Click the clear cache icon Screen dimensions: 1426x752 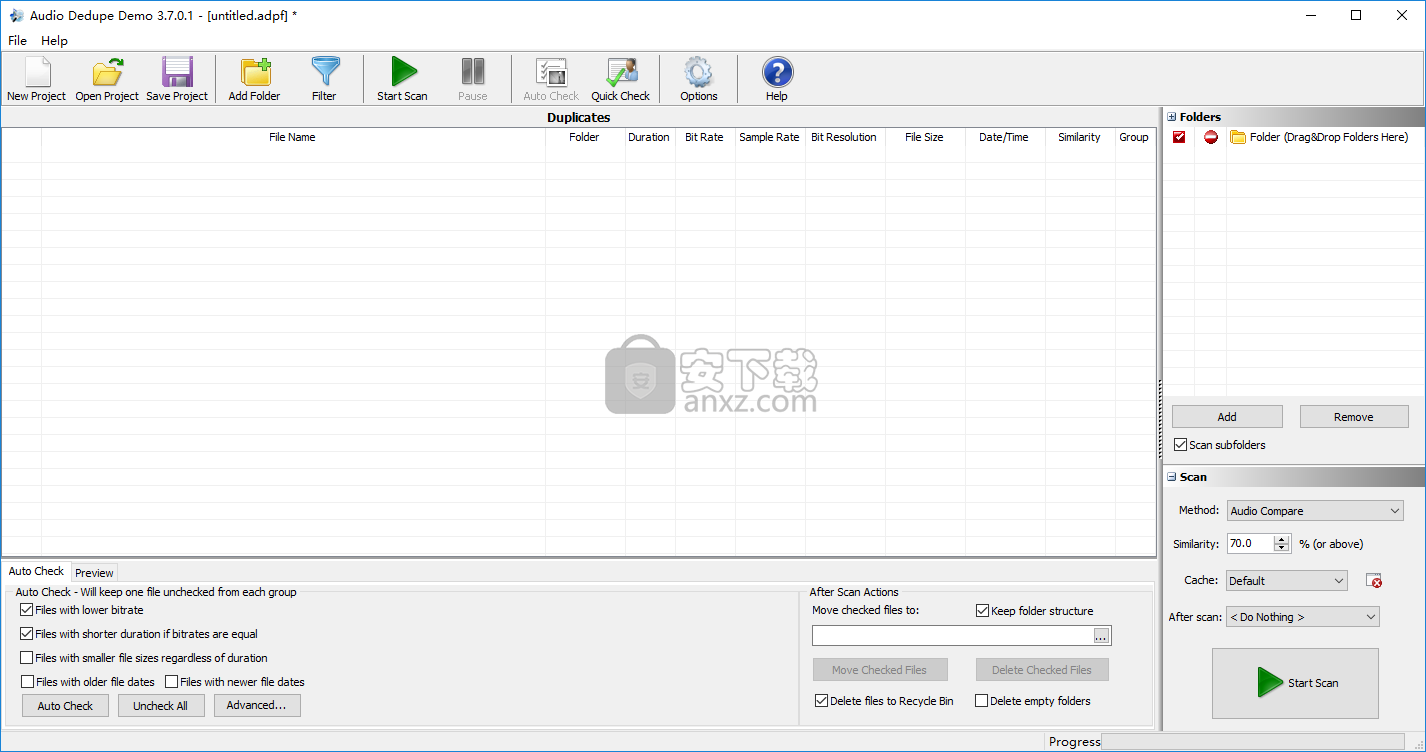[x=1374, y=581]
